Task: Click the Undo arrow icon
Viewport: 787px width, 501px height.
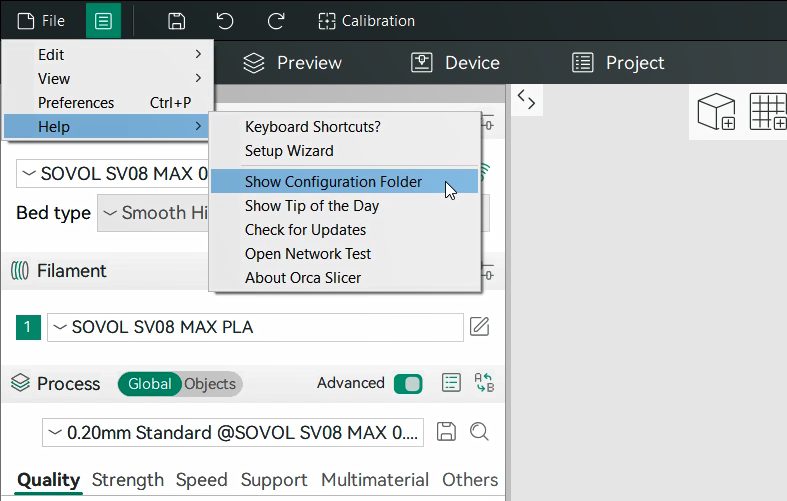Action: (225, 21)
